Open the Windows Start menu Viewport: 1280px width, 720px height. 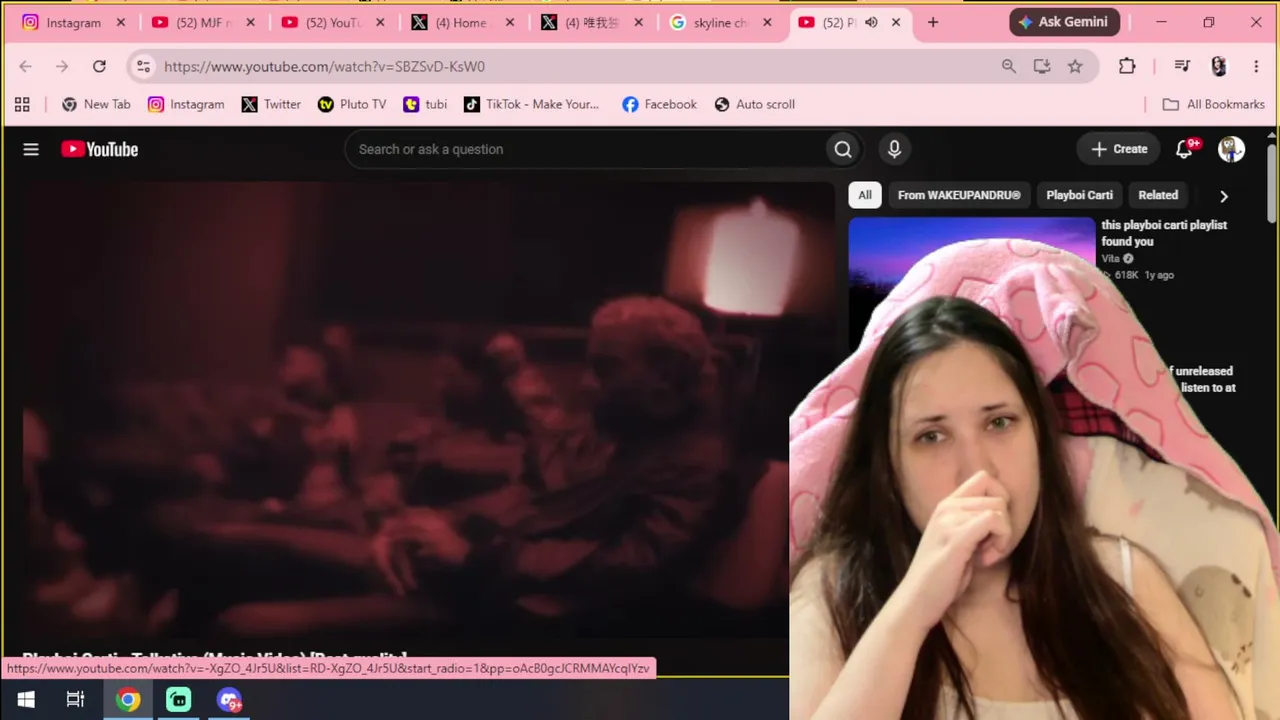point(26,700)
